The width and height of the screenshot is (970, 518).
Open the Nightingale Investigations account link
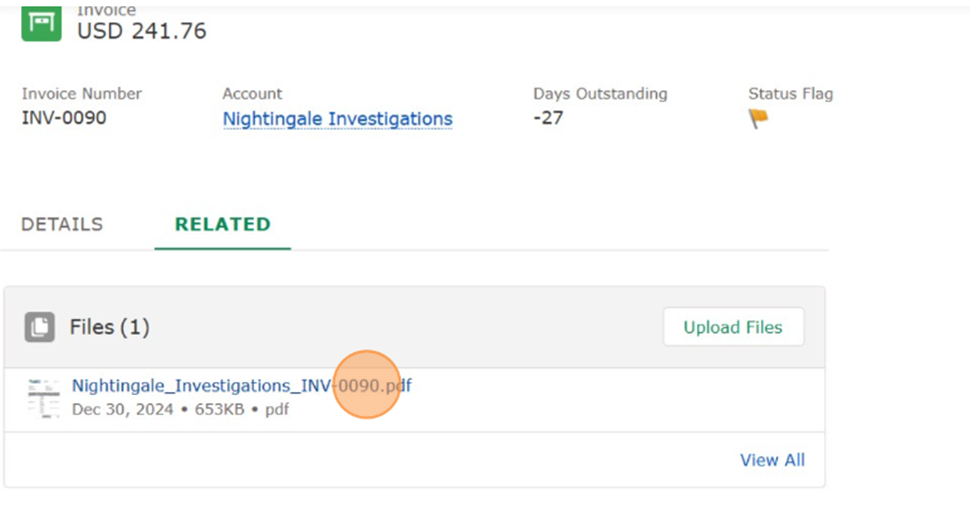tap(337, 119)
